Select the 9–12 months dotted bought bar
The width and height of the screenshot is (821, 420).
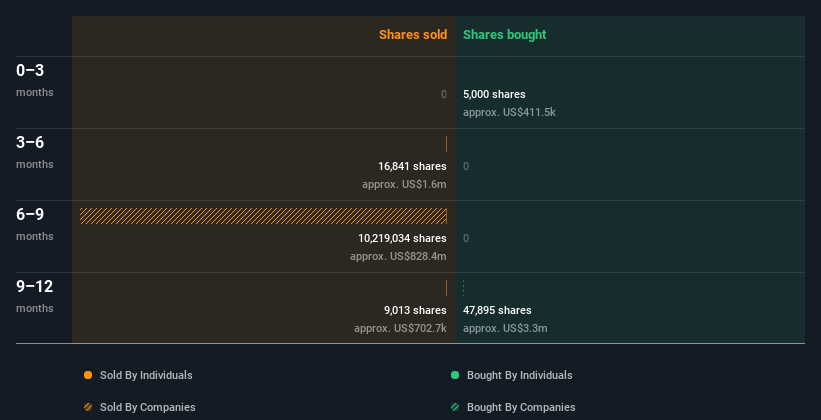click(463, 288)
